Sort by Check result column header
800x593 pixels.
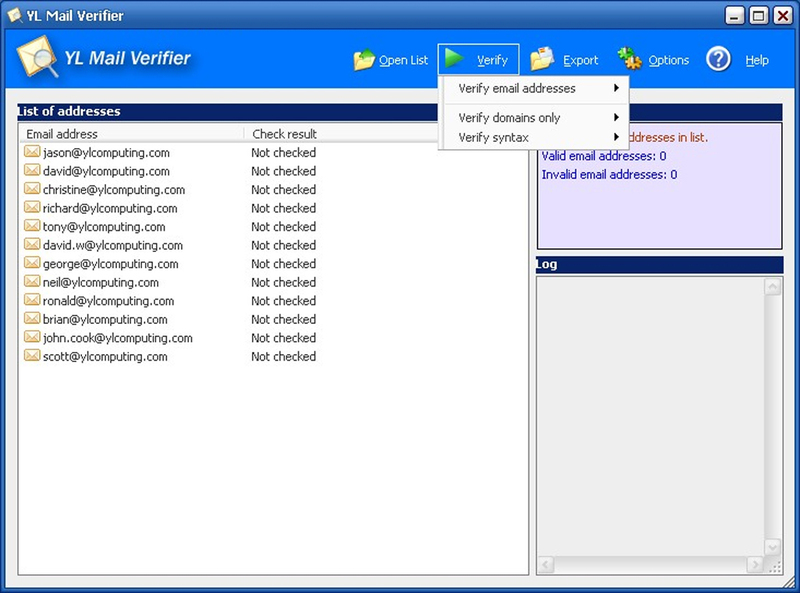point(285,134)
